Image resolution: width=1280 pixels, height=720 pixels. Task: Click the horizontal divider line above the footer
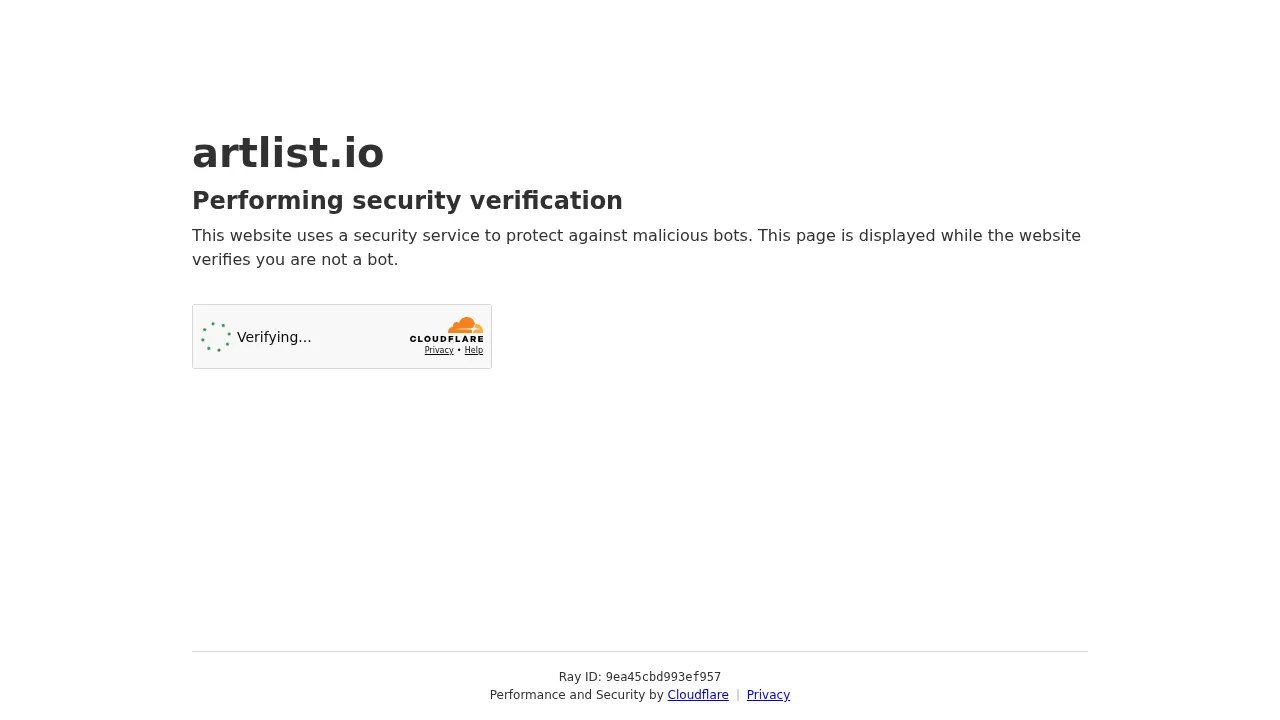[x=640, y=651]
